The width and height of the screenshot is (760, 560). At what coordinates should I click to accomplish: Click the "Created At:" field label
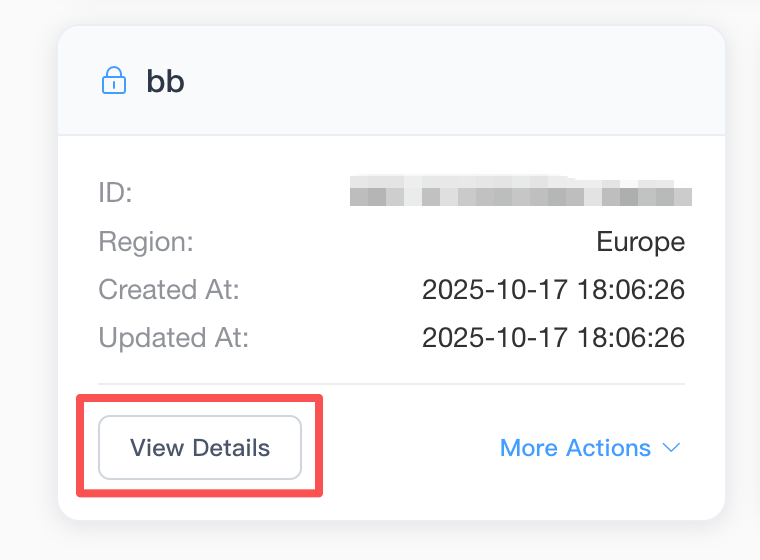[x=169, y=290]
